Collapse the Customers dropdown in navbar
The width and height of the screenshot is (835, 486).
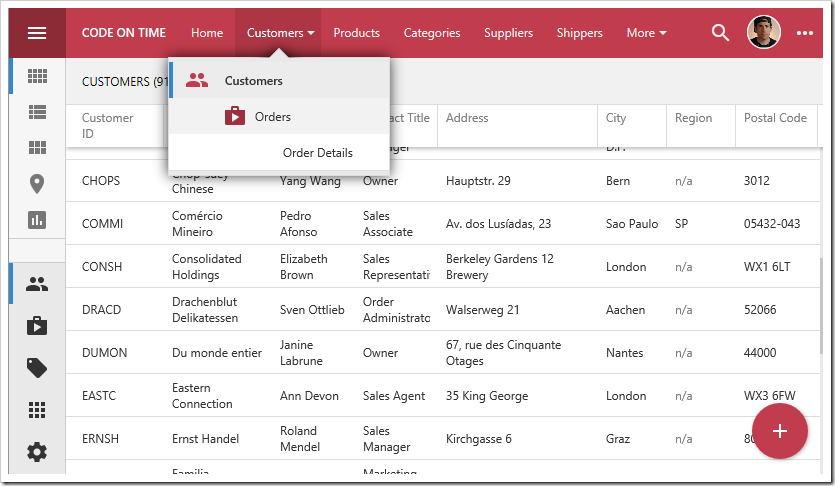280,33
